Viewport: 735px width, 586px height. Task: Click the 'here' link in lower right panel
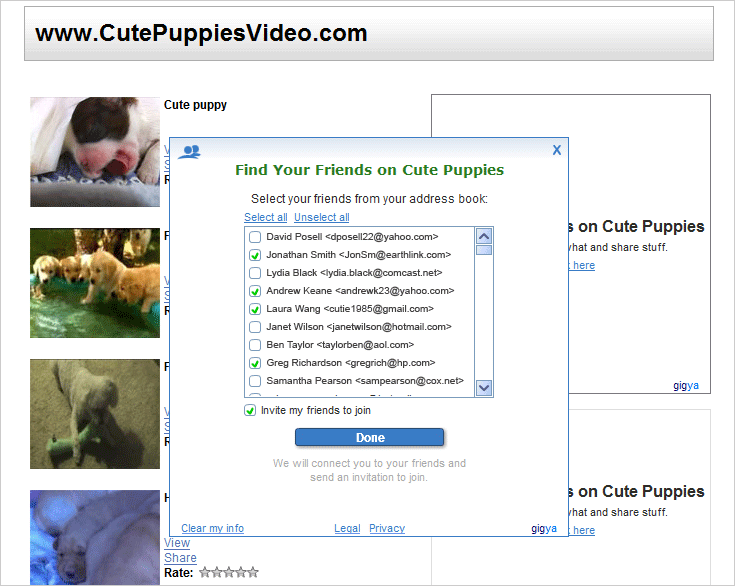click(x=584, y=530)
